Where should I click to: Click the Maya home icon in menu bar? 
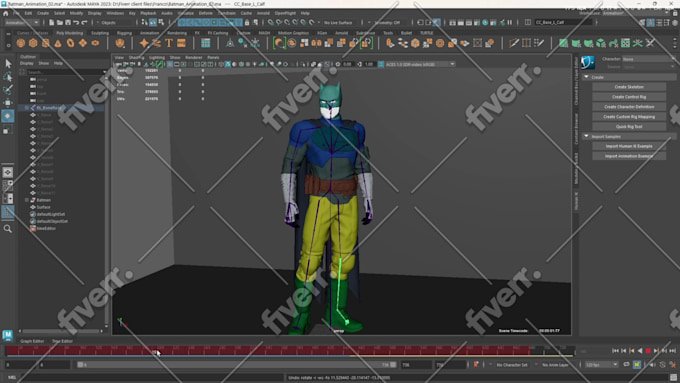pyautogui.click(x=6, y=13)
